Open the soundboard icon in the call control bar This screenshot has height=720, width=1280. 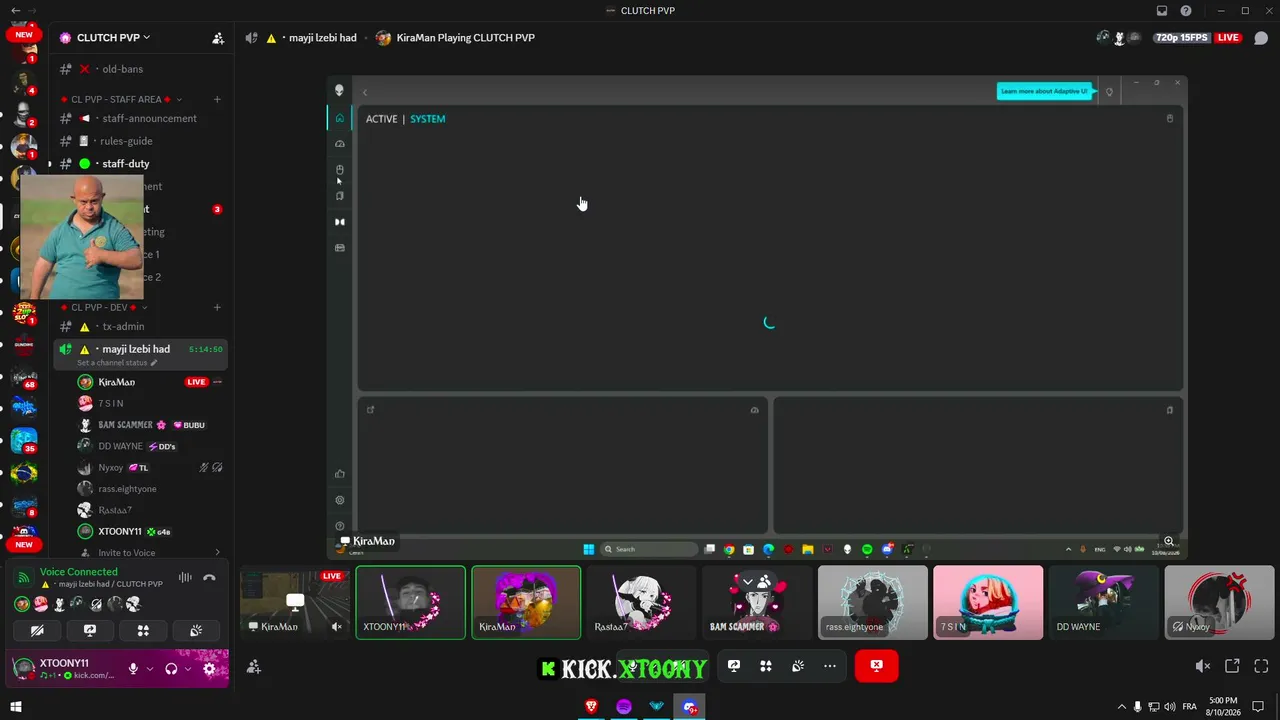798,666
